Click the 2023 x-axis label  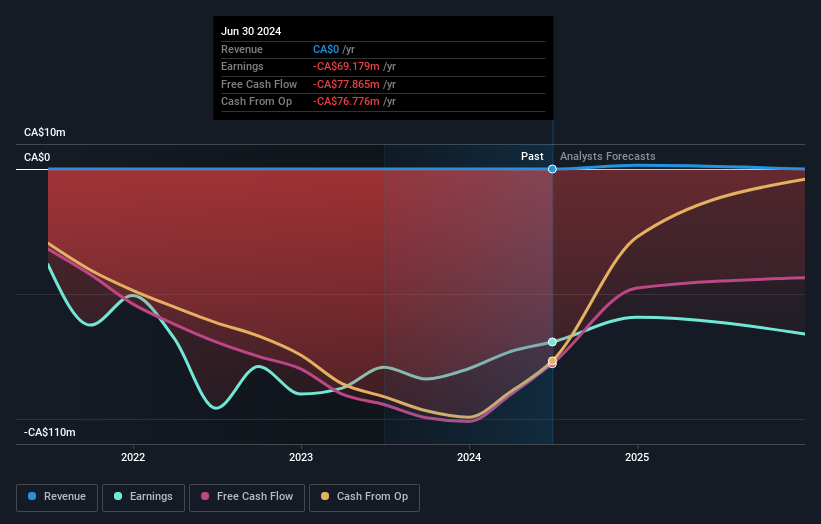(x=301, y=457)
